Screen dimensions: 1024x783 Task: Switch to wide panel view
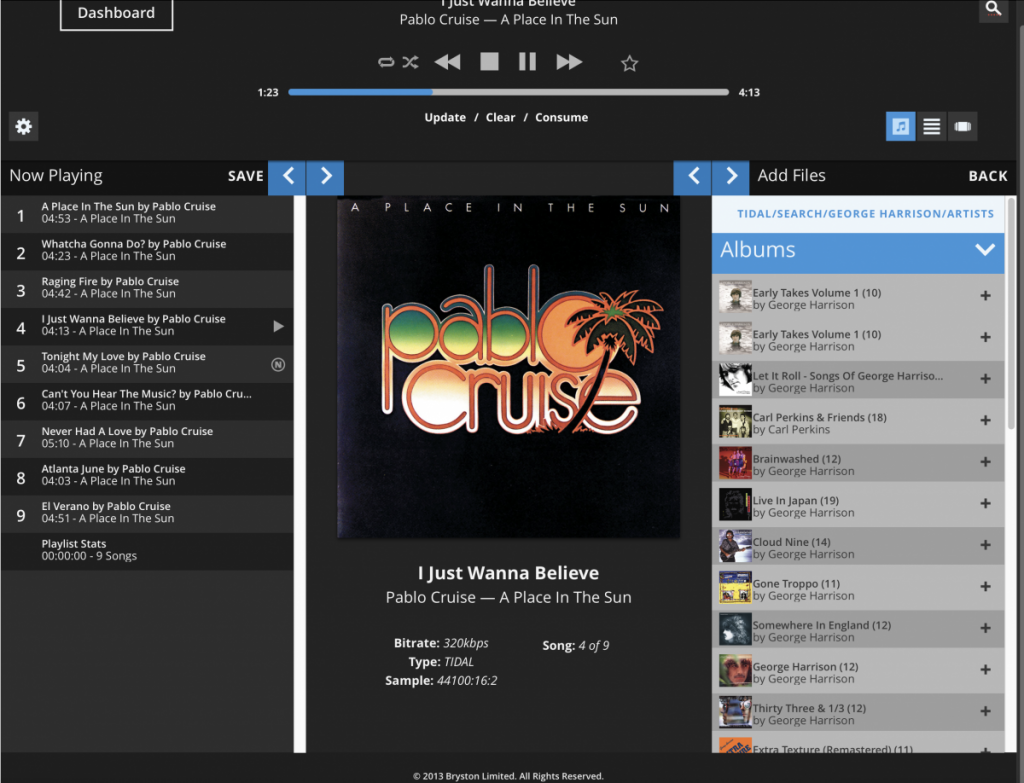(963, 126)
